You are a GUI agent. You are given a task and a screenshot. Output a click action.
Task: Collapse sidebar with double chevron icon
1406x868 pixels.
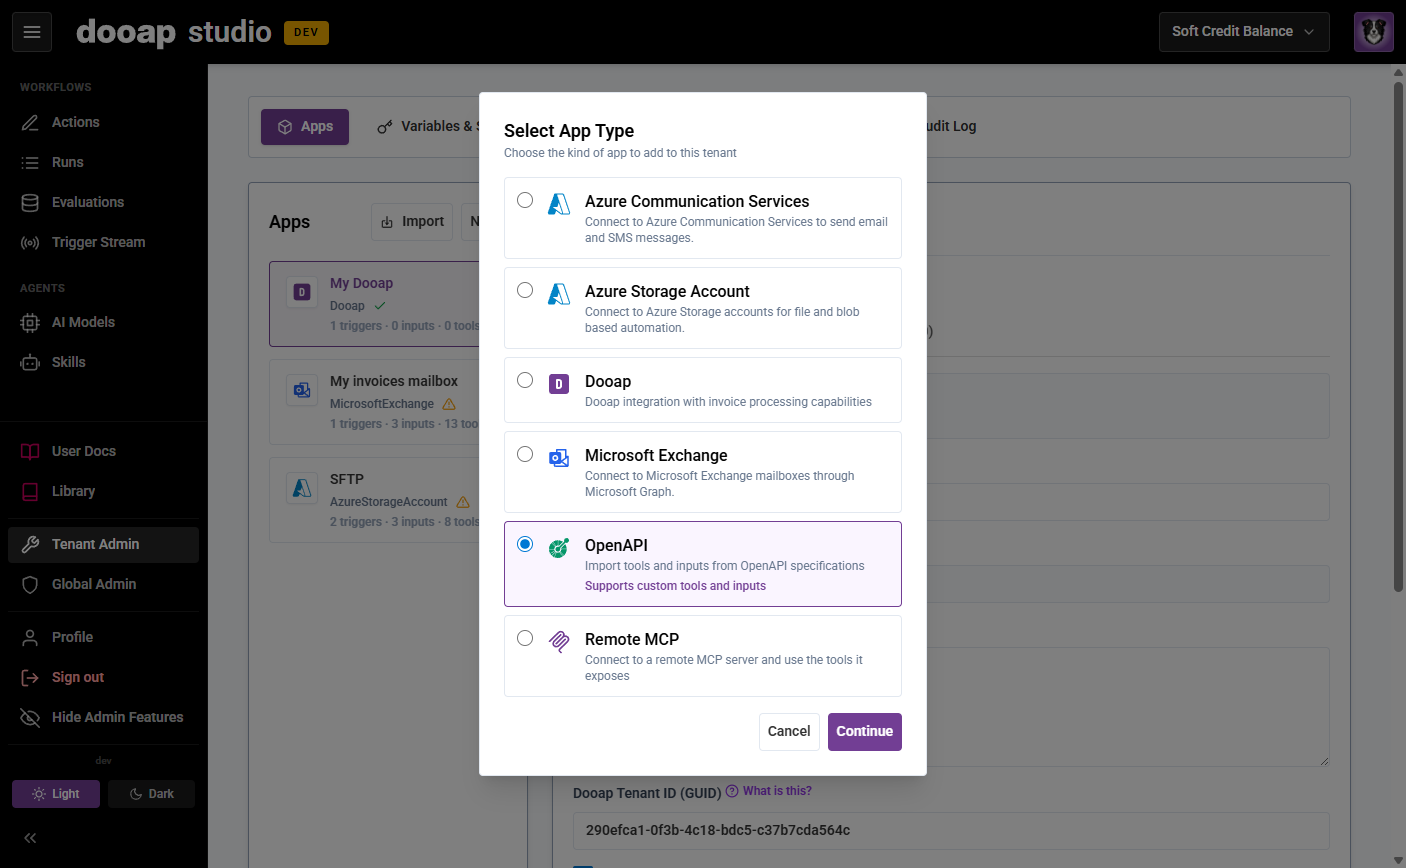30,838
